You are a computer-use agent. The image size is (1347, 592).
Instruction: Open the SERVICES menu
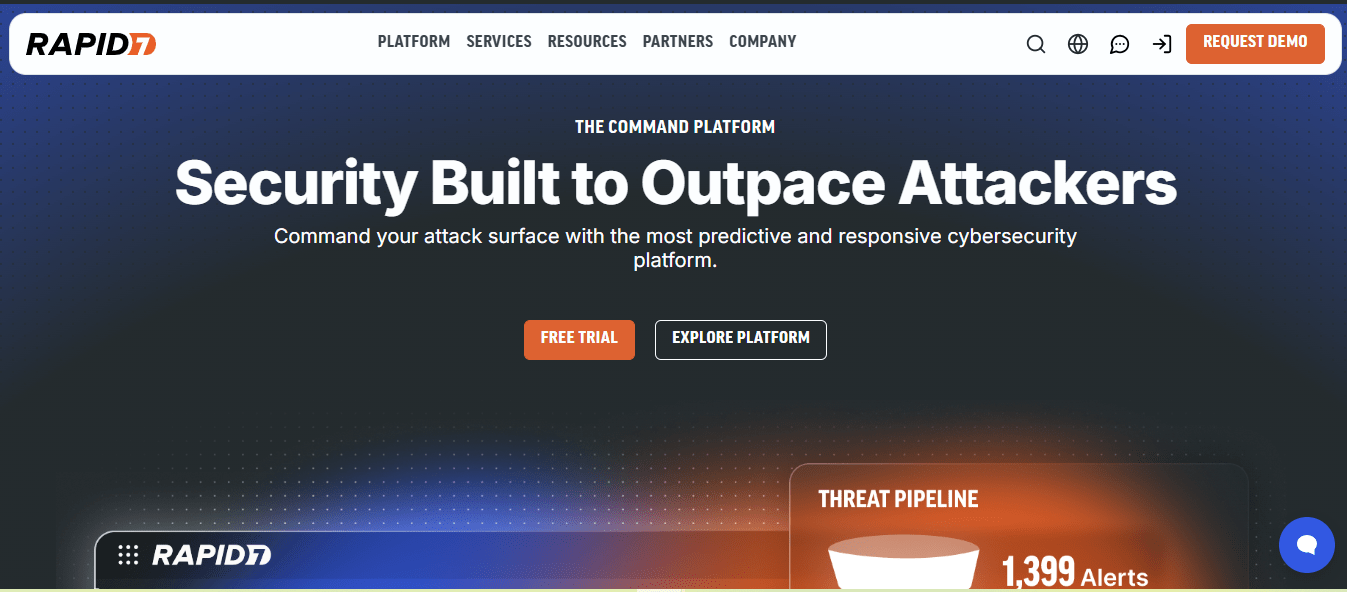[499, 42]
